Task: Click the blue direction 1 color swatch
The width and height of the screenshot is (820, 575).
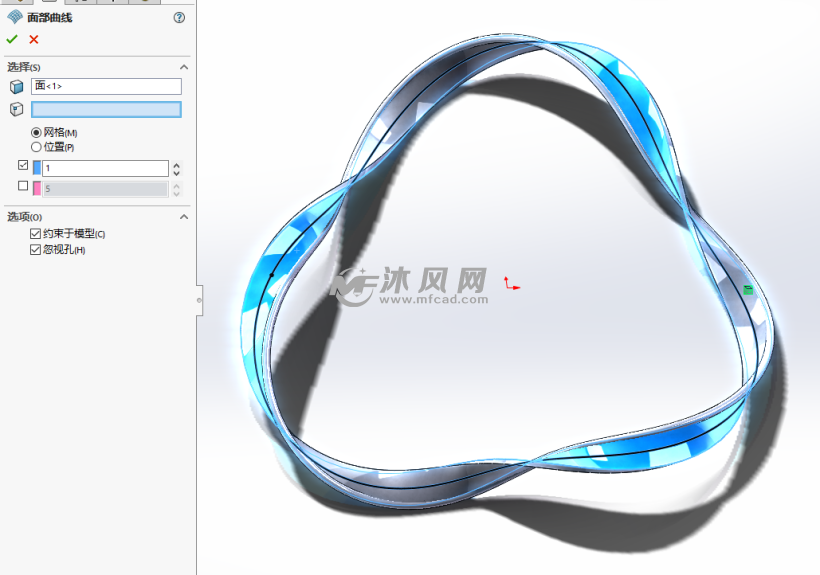Action: pyautogui.click(x=37, y=168)
